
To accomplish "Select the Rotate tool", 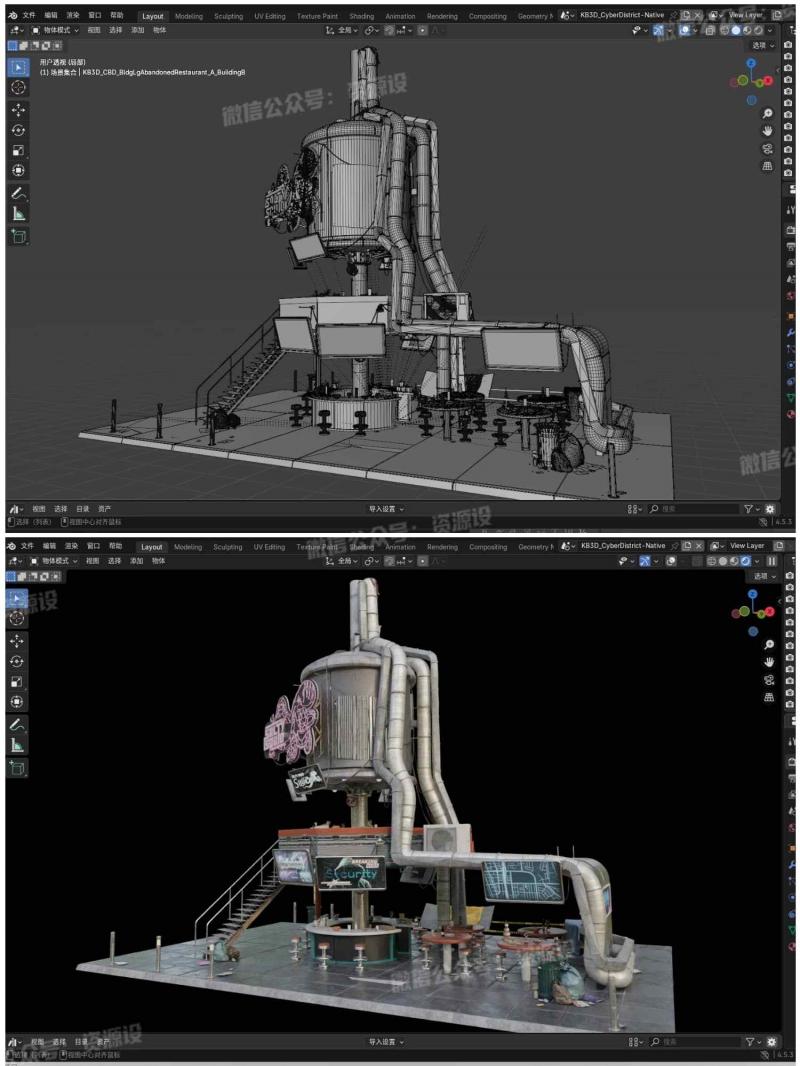I will click(16, 130).
